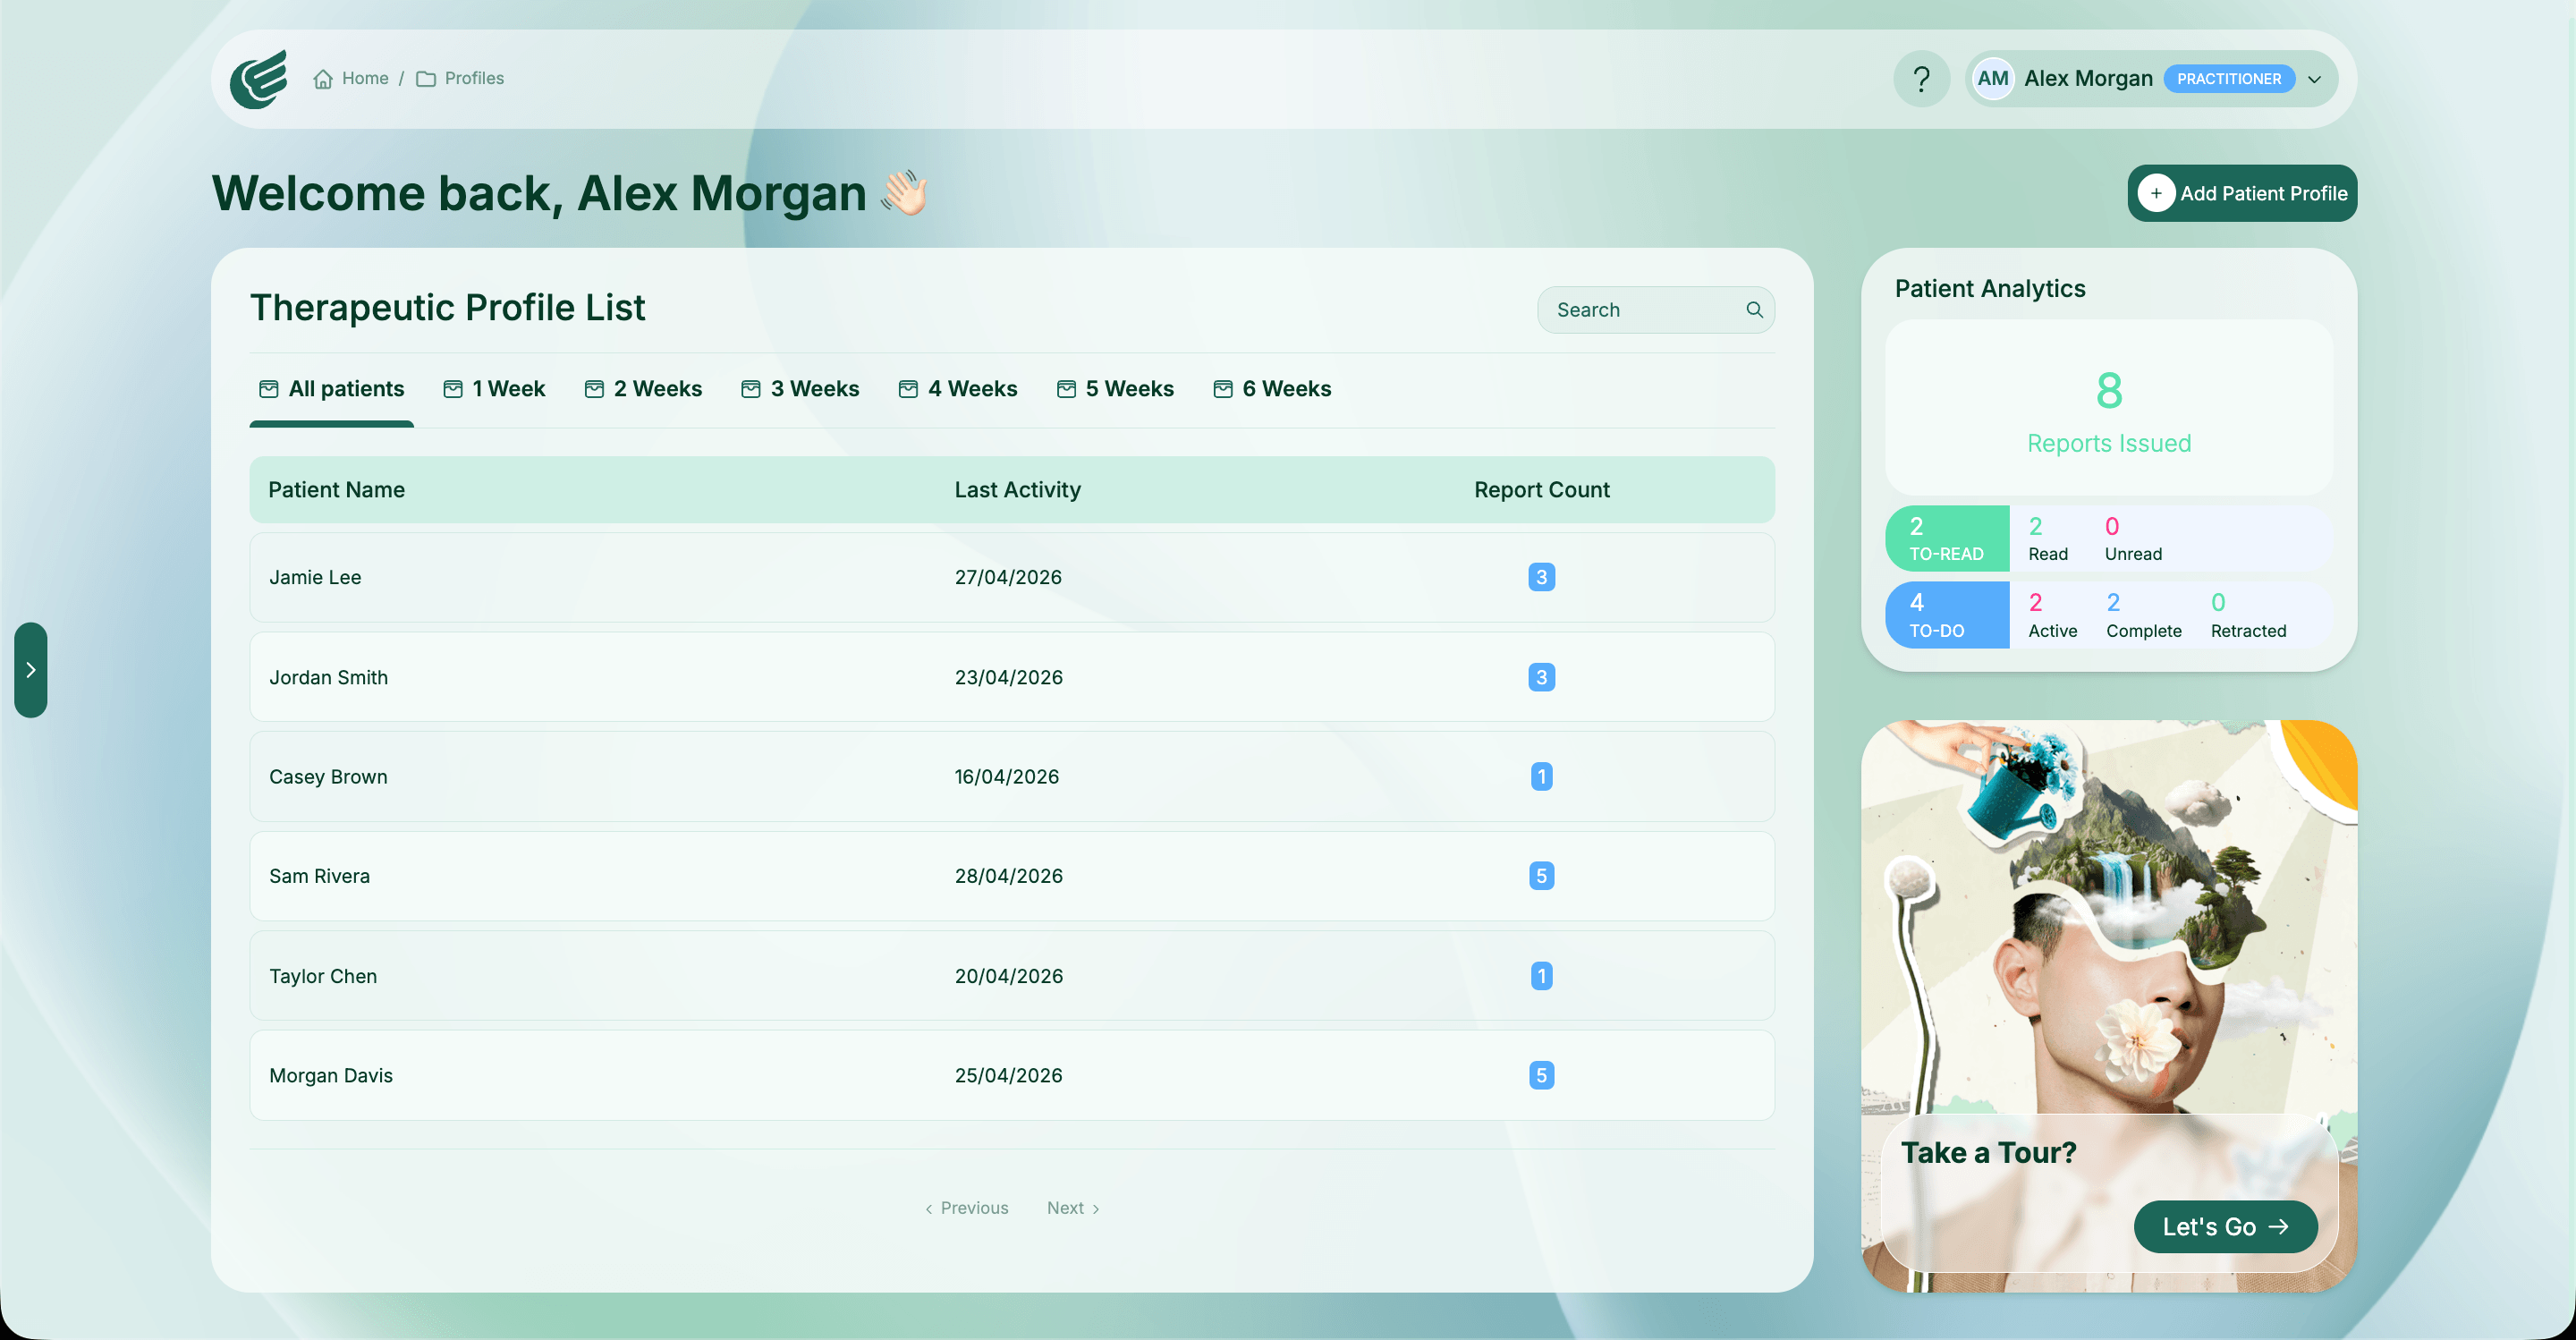Click the Patient Name column header
Screen dimensions: 2576x1340
337,490
